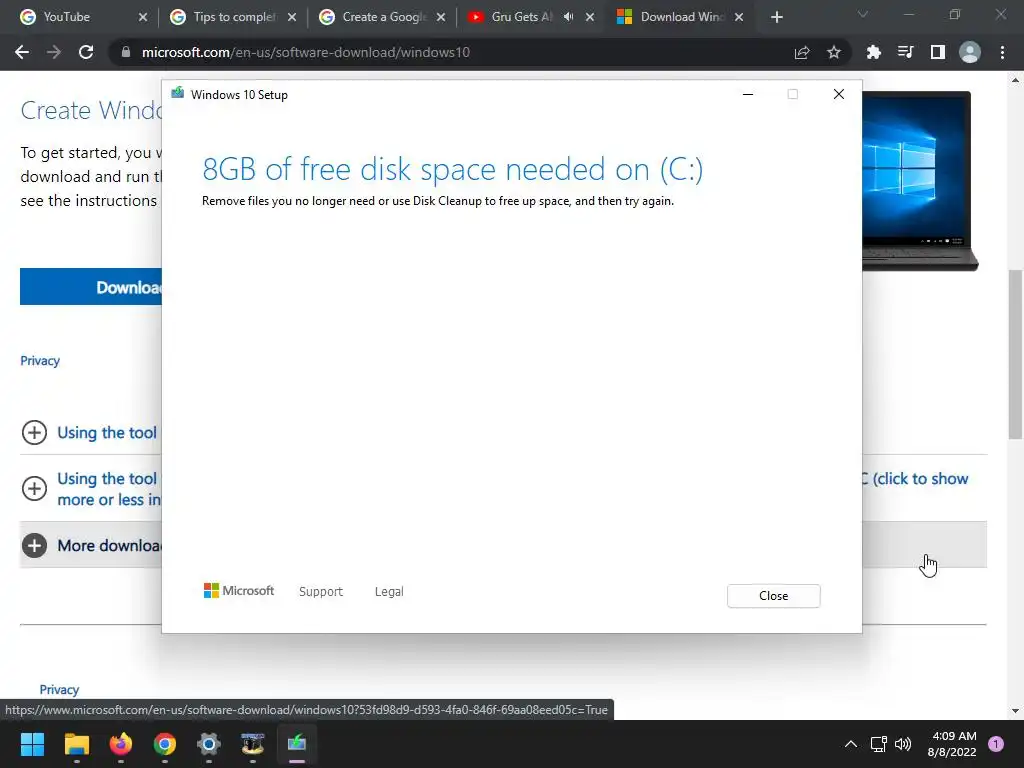Click the page vertical scrollbar thumb

pos(1015,354)
